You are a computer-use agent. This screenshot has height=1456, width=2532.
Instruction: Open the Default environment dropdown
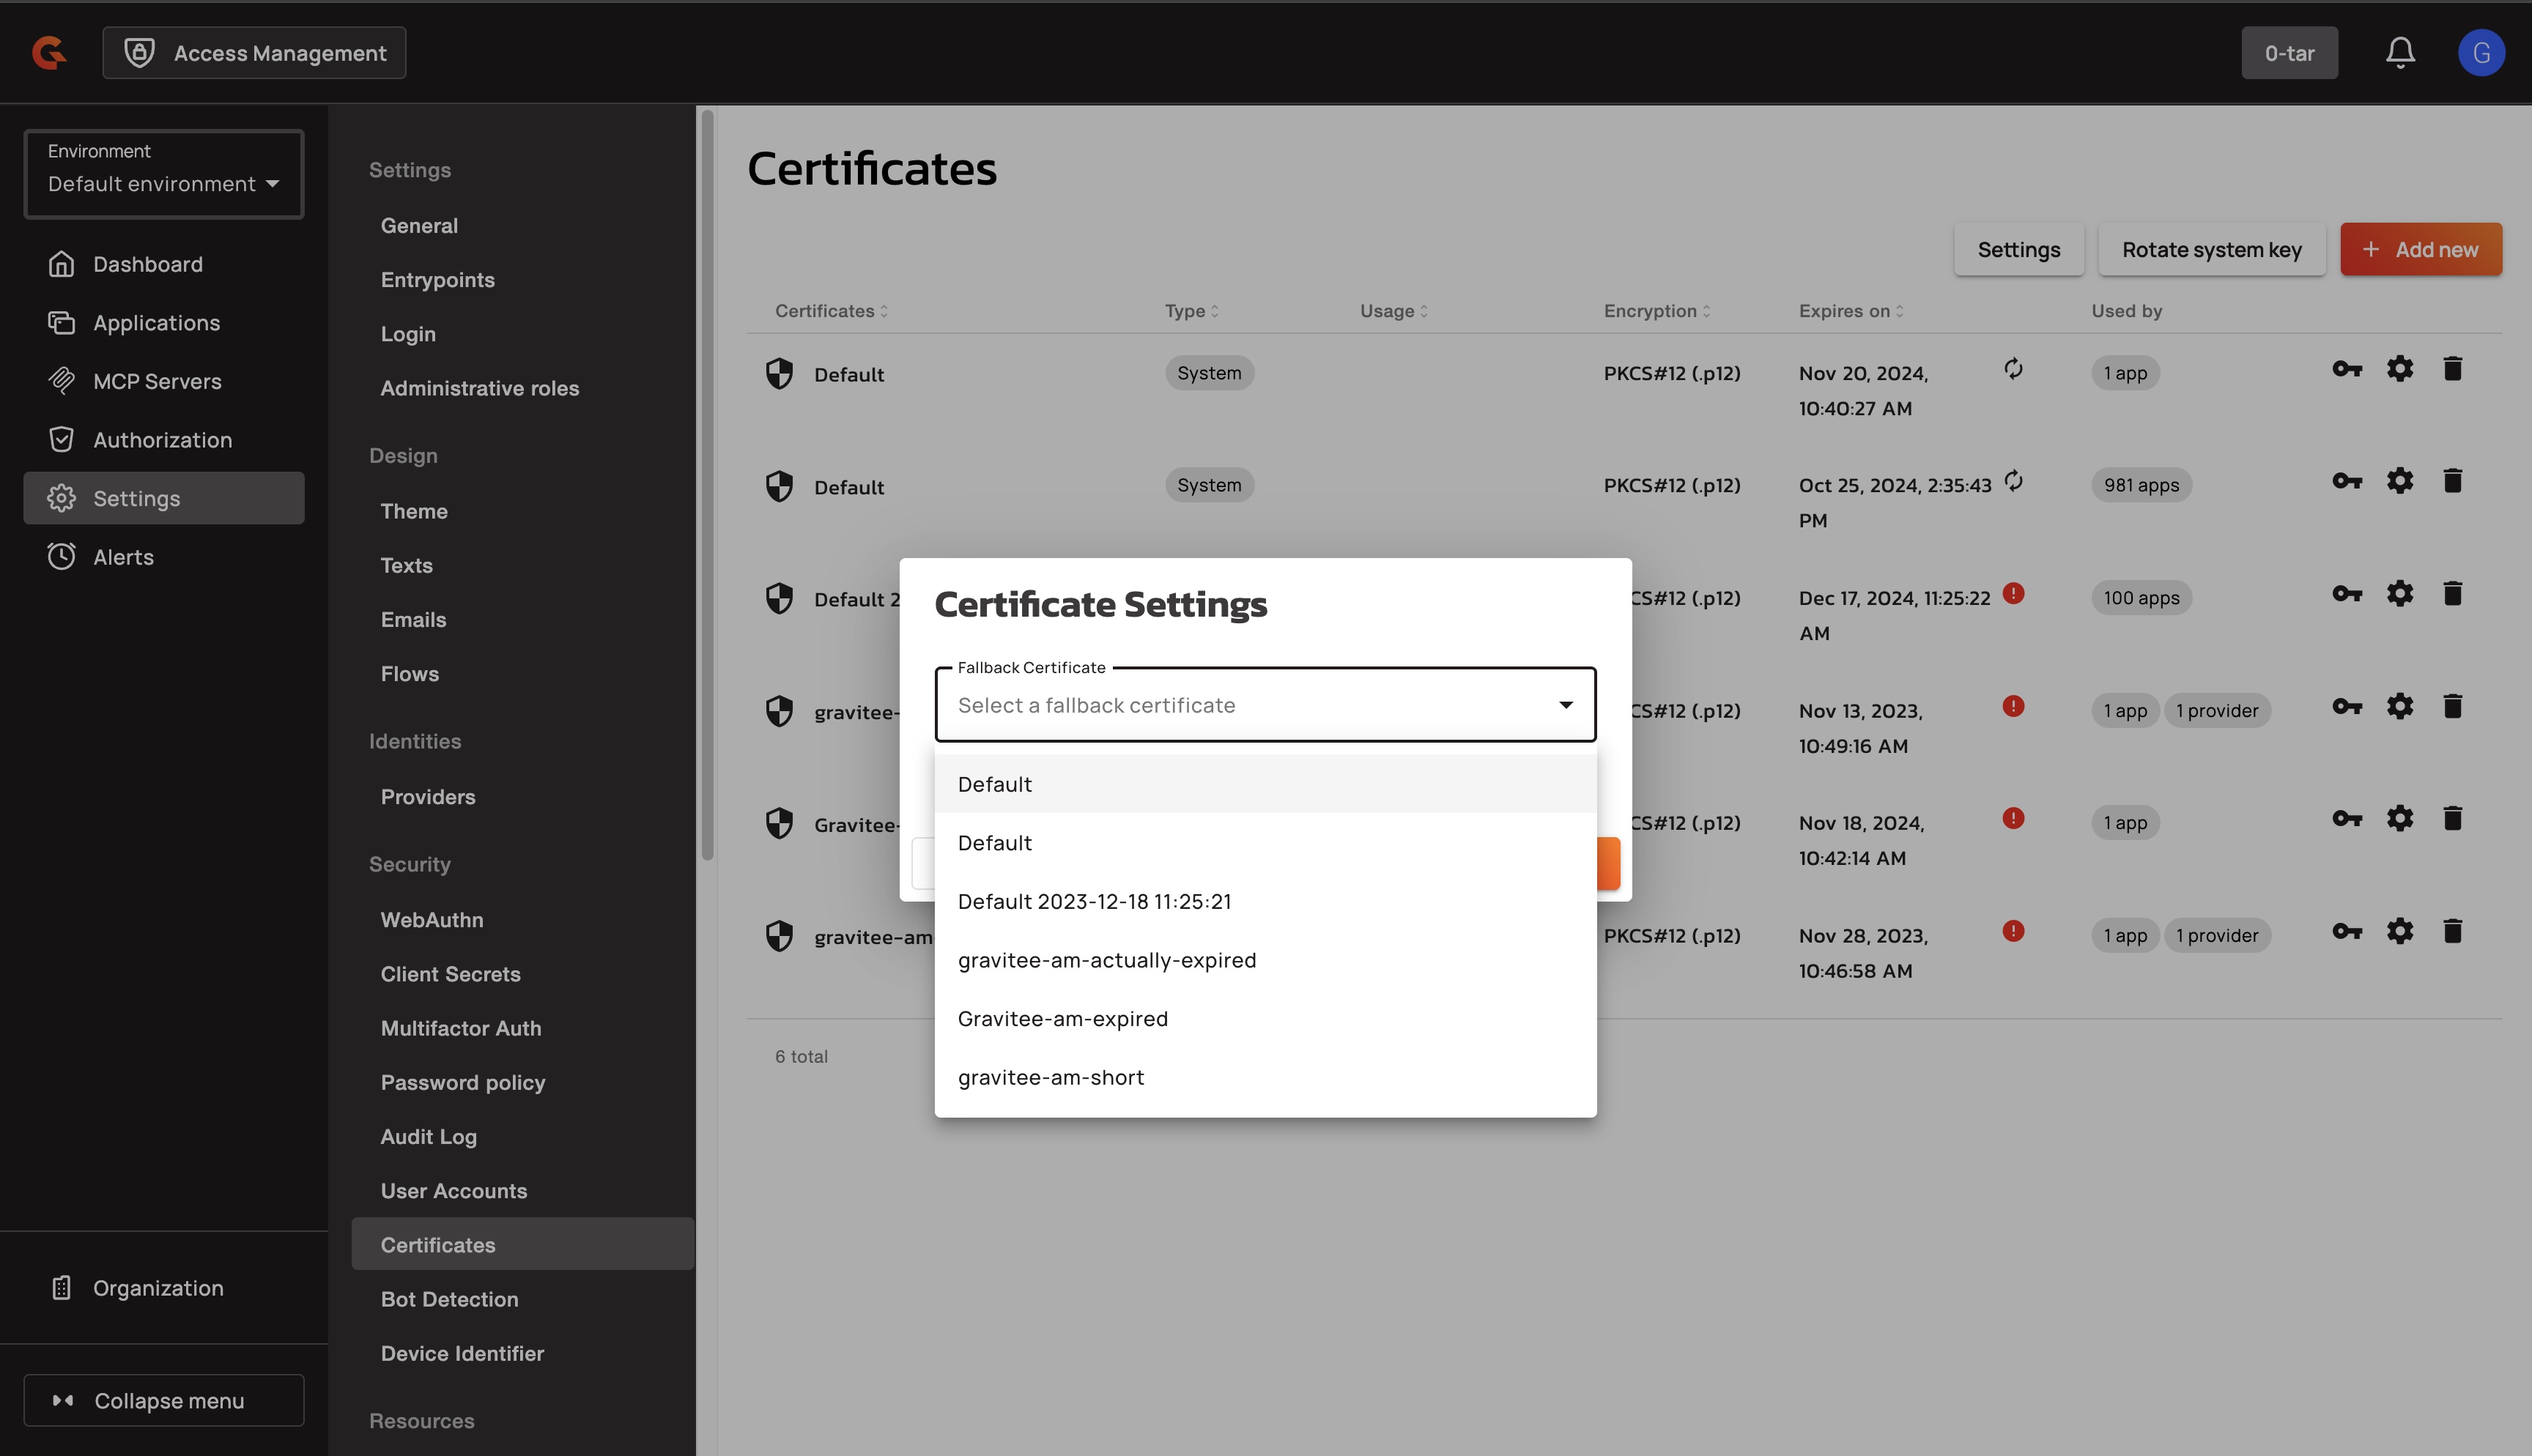[163, 184]
